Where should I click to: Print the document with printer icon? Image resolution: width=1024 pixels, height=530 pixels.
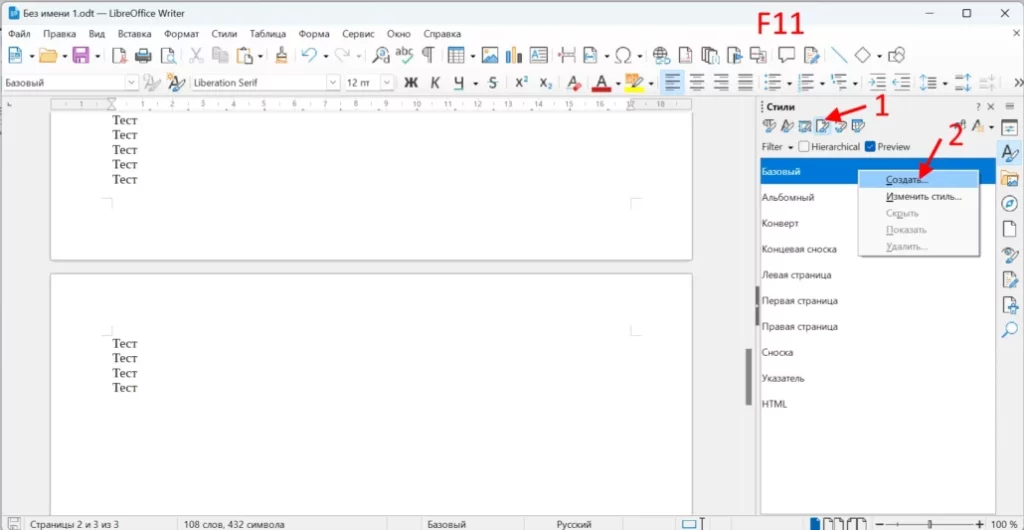pyautogui.click(x=143, y=55)
